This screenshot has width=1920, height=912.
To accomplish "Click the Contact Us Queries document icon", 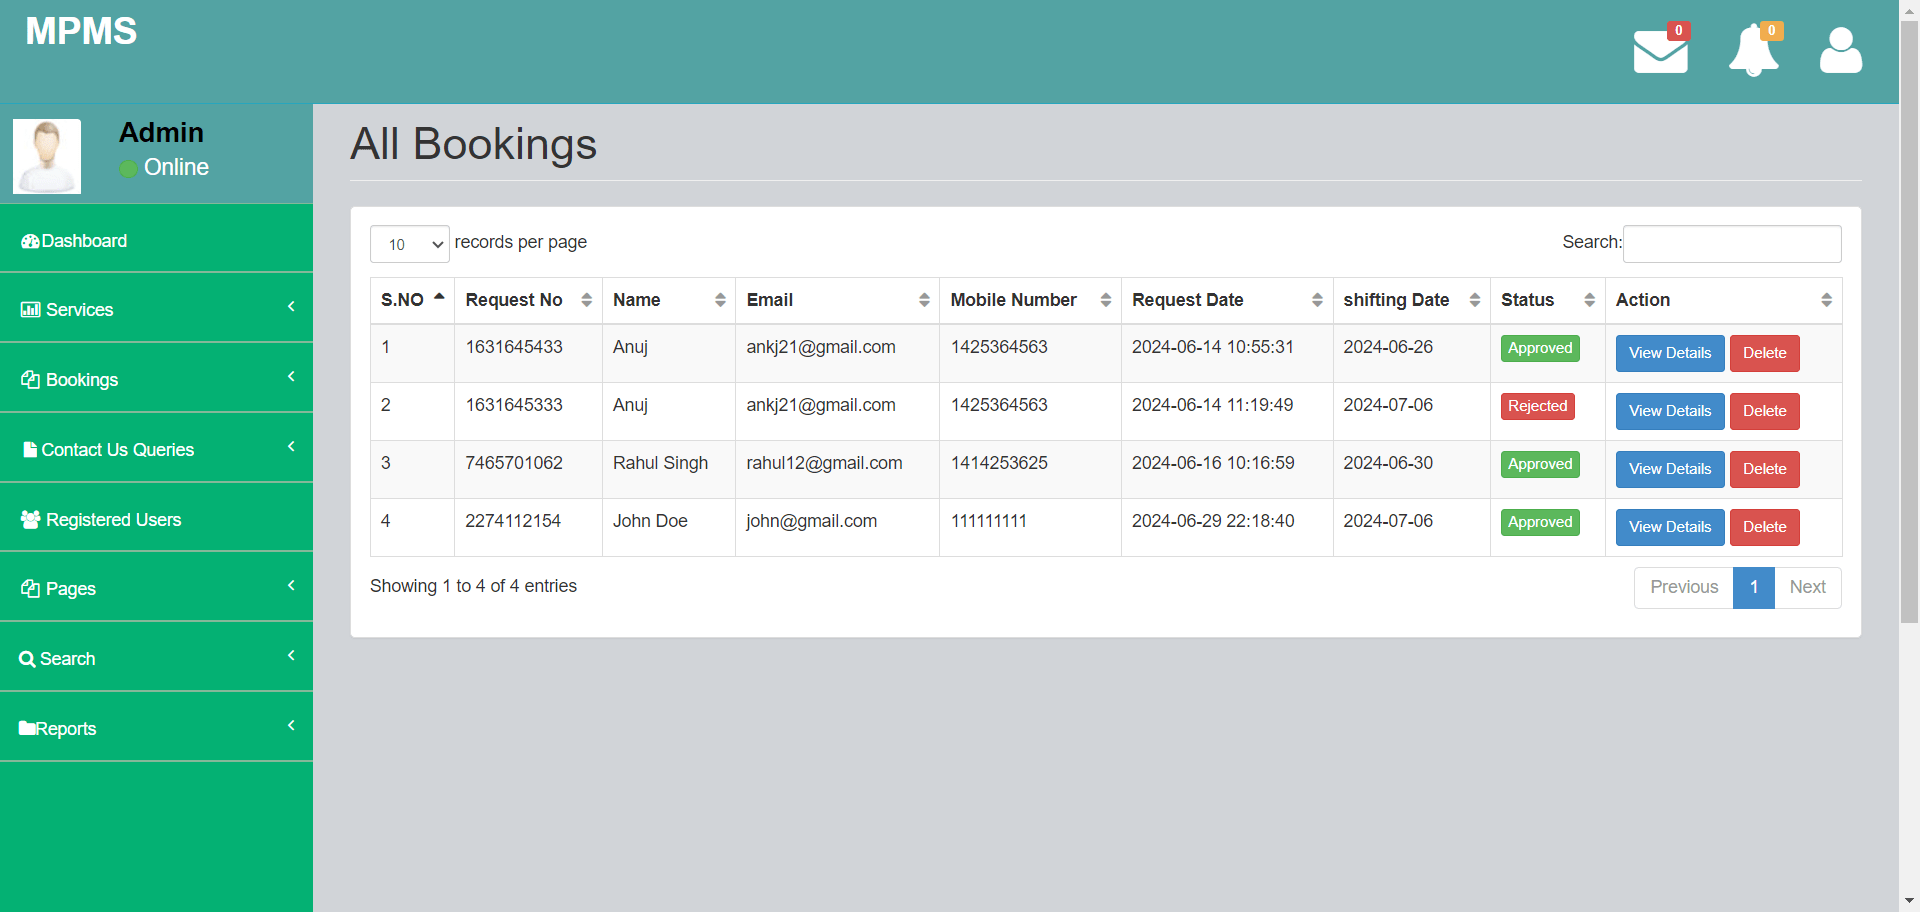I will 30,449.
